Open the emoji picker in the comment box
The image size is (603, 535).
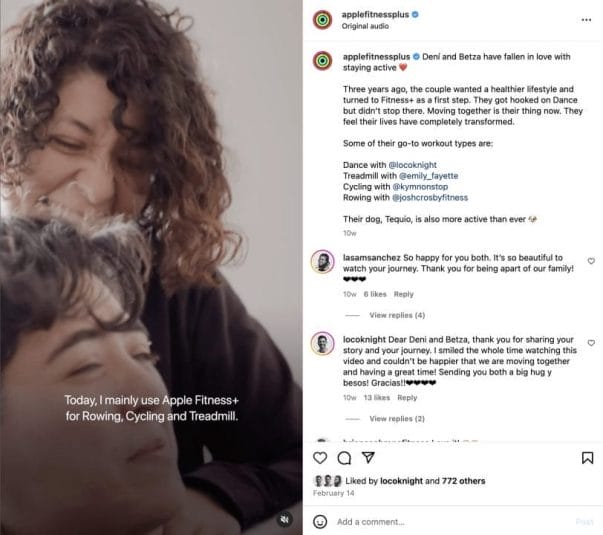tap(320, 521)
